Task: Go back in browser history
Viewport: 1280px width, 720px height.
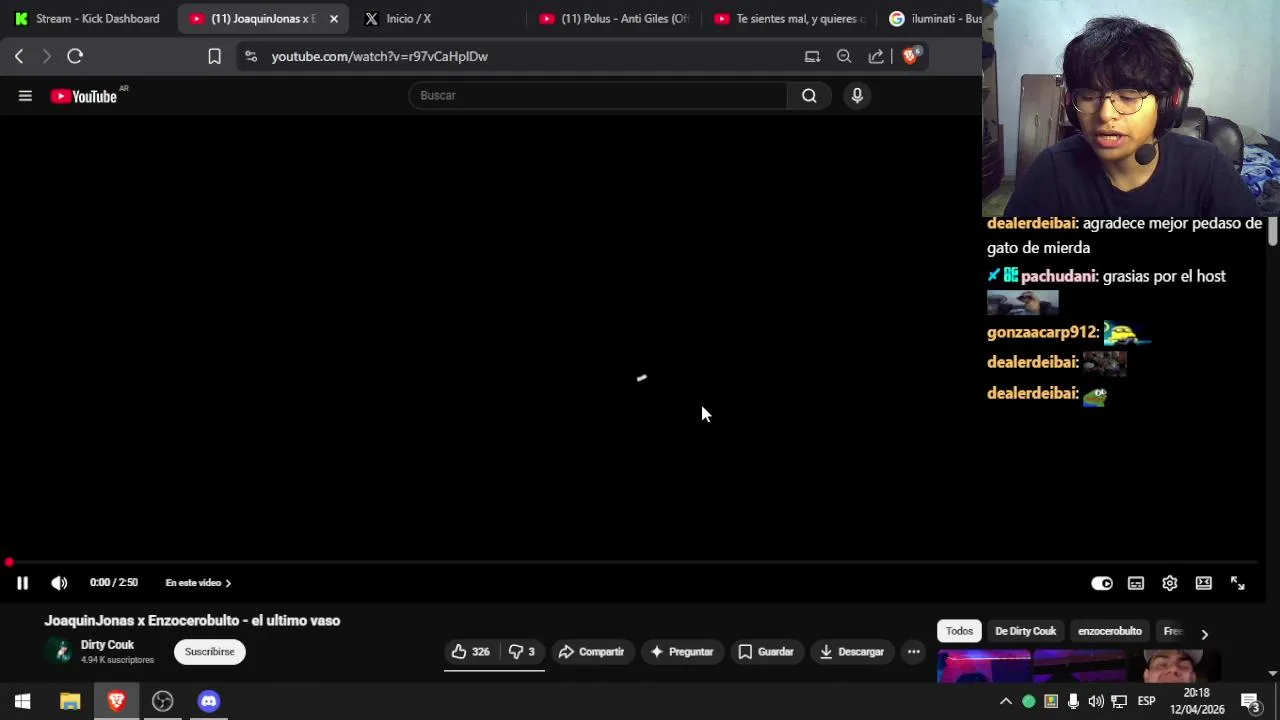Action: click(19, 56)
